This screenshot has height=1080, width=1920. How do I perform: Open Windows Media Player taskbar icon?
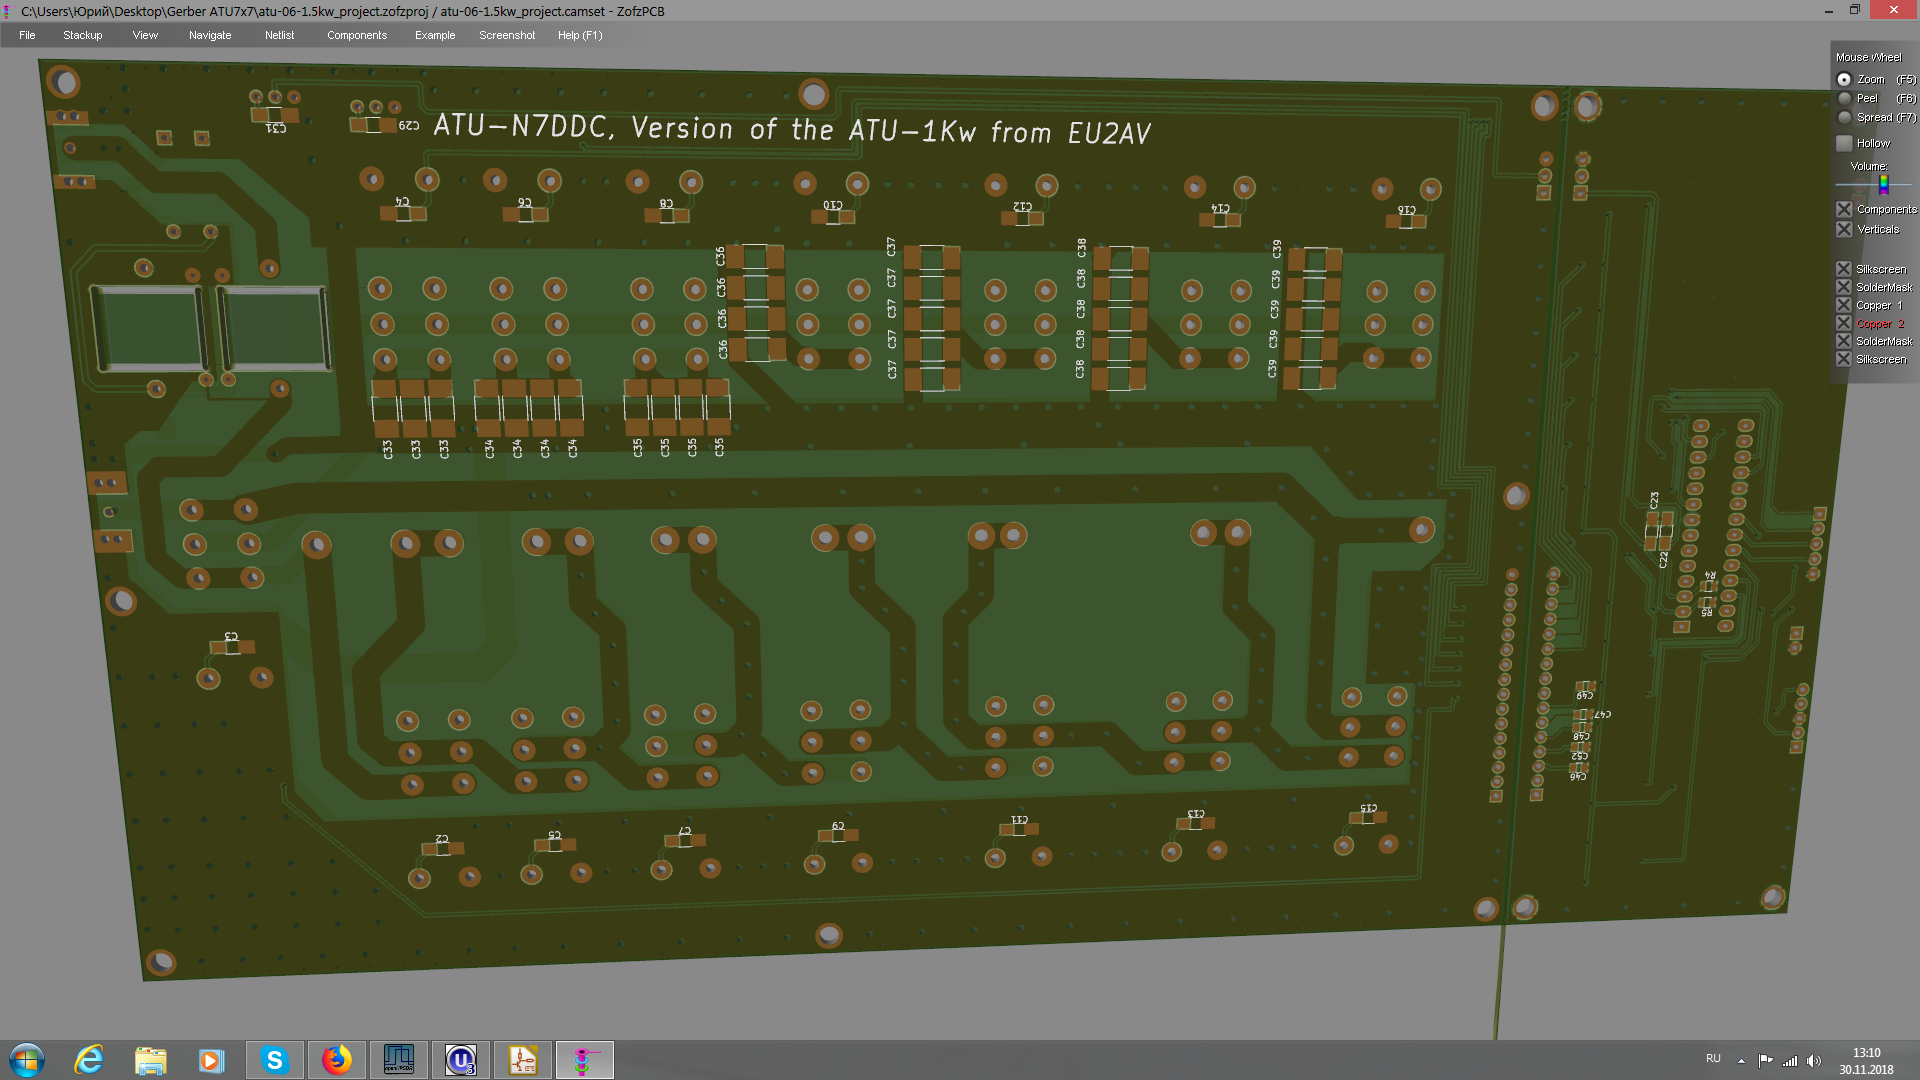point(211,1060)
